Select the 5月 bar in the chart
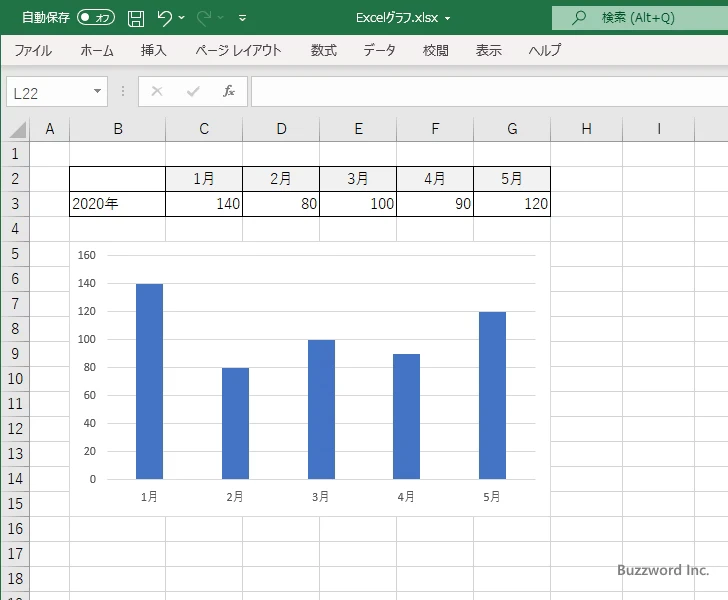This screenshot has height=600, width=728. tap(493, 395)
